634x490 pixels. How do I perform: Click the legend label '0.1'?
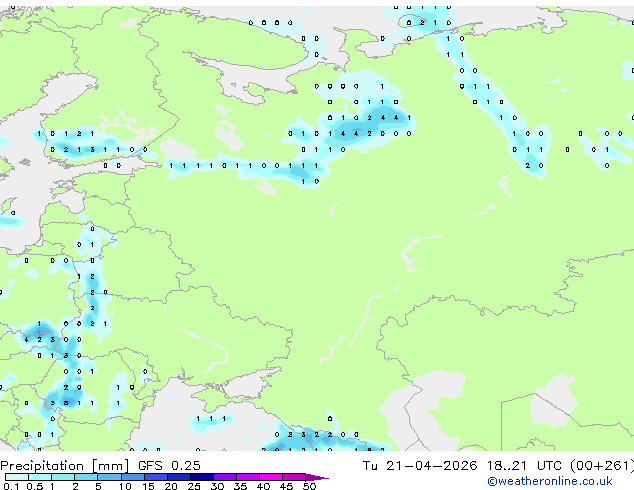point(11,486)
